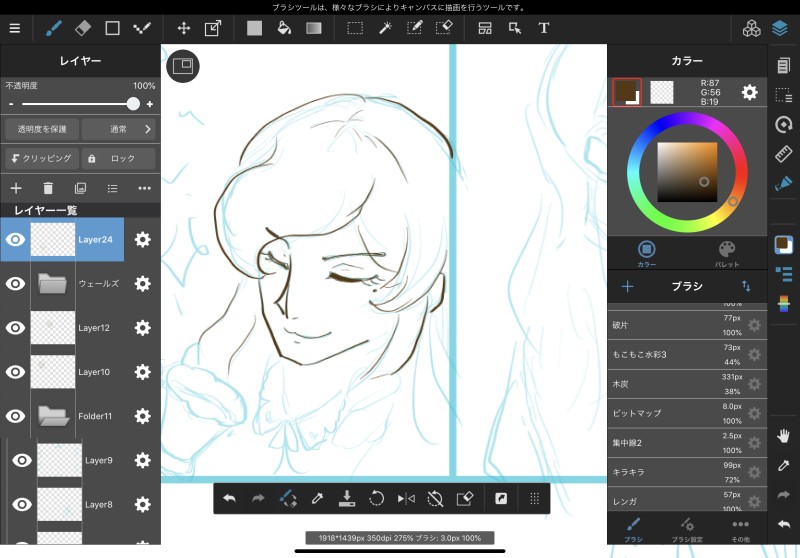Hide Layer24 with eye icon
The height and width of the screenshot is (558, 800).
(x=15, y=239)
